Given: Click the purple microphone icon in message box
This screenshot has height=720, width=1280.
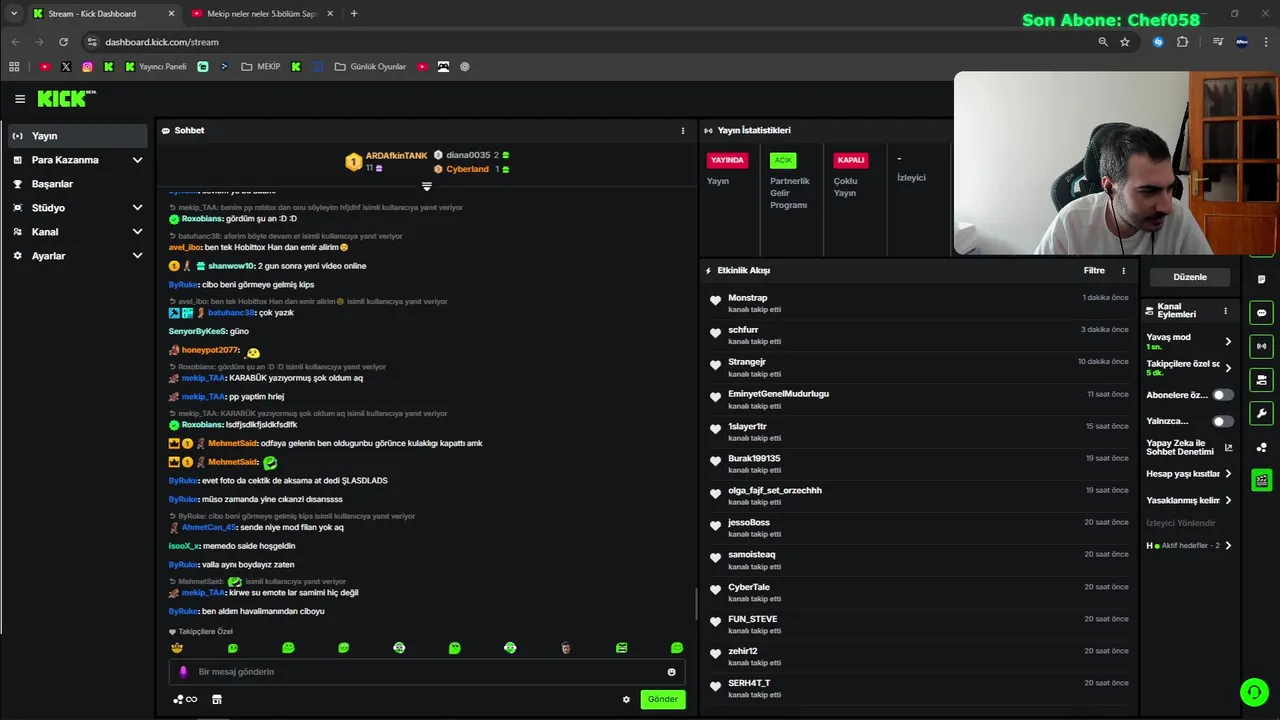Looking at the screenshot, I should click(x=183, y=672).
